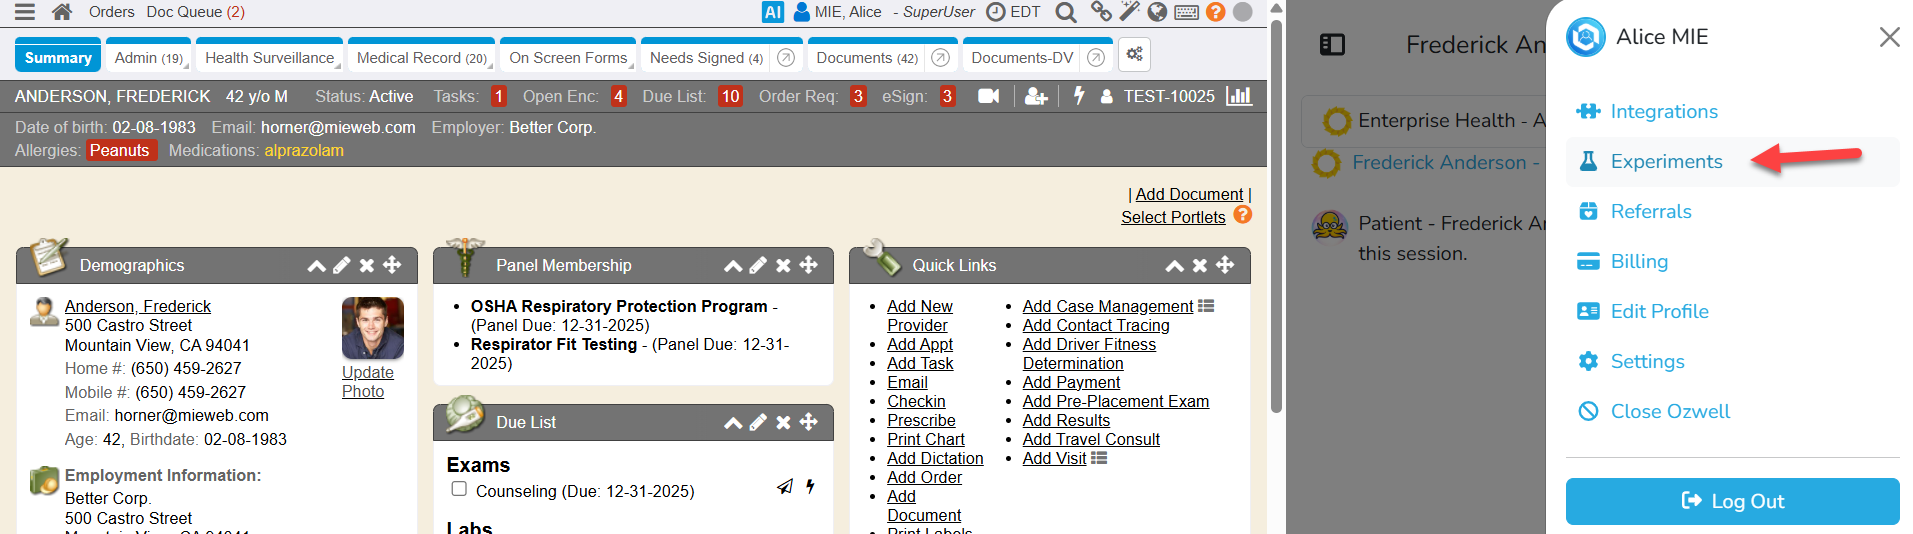Viewport: 1913px width, 534px height.
Task: Open the search magnifier in top bar
Action: (1066, 12)
